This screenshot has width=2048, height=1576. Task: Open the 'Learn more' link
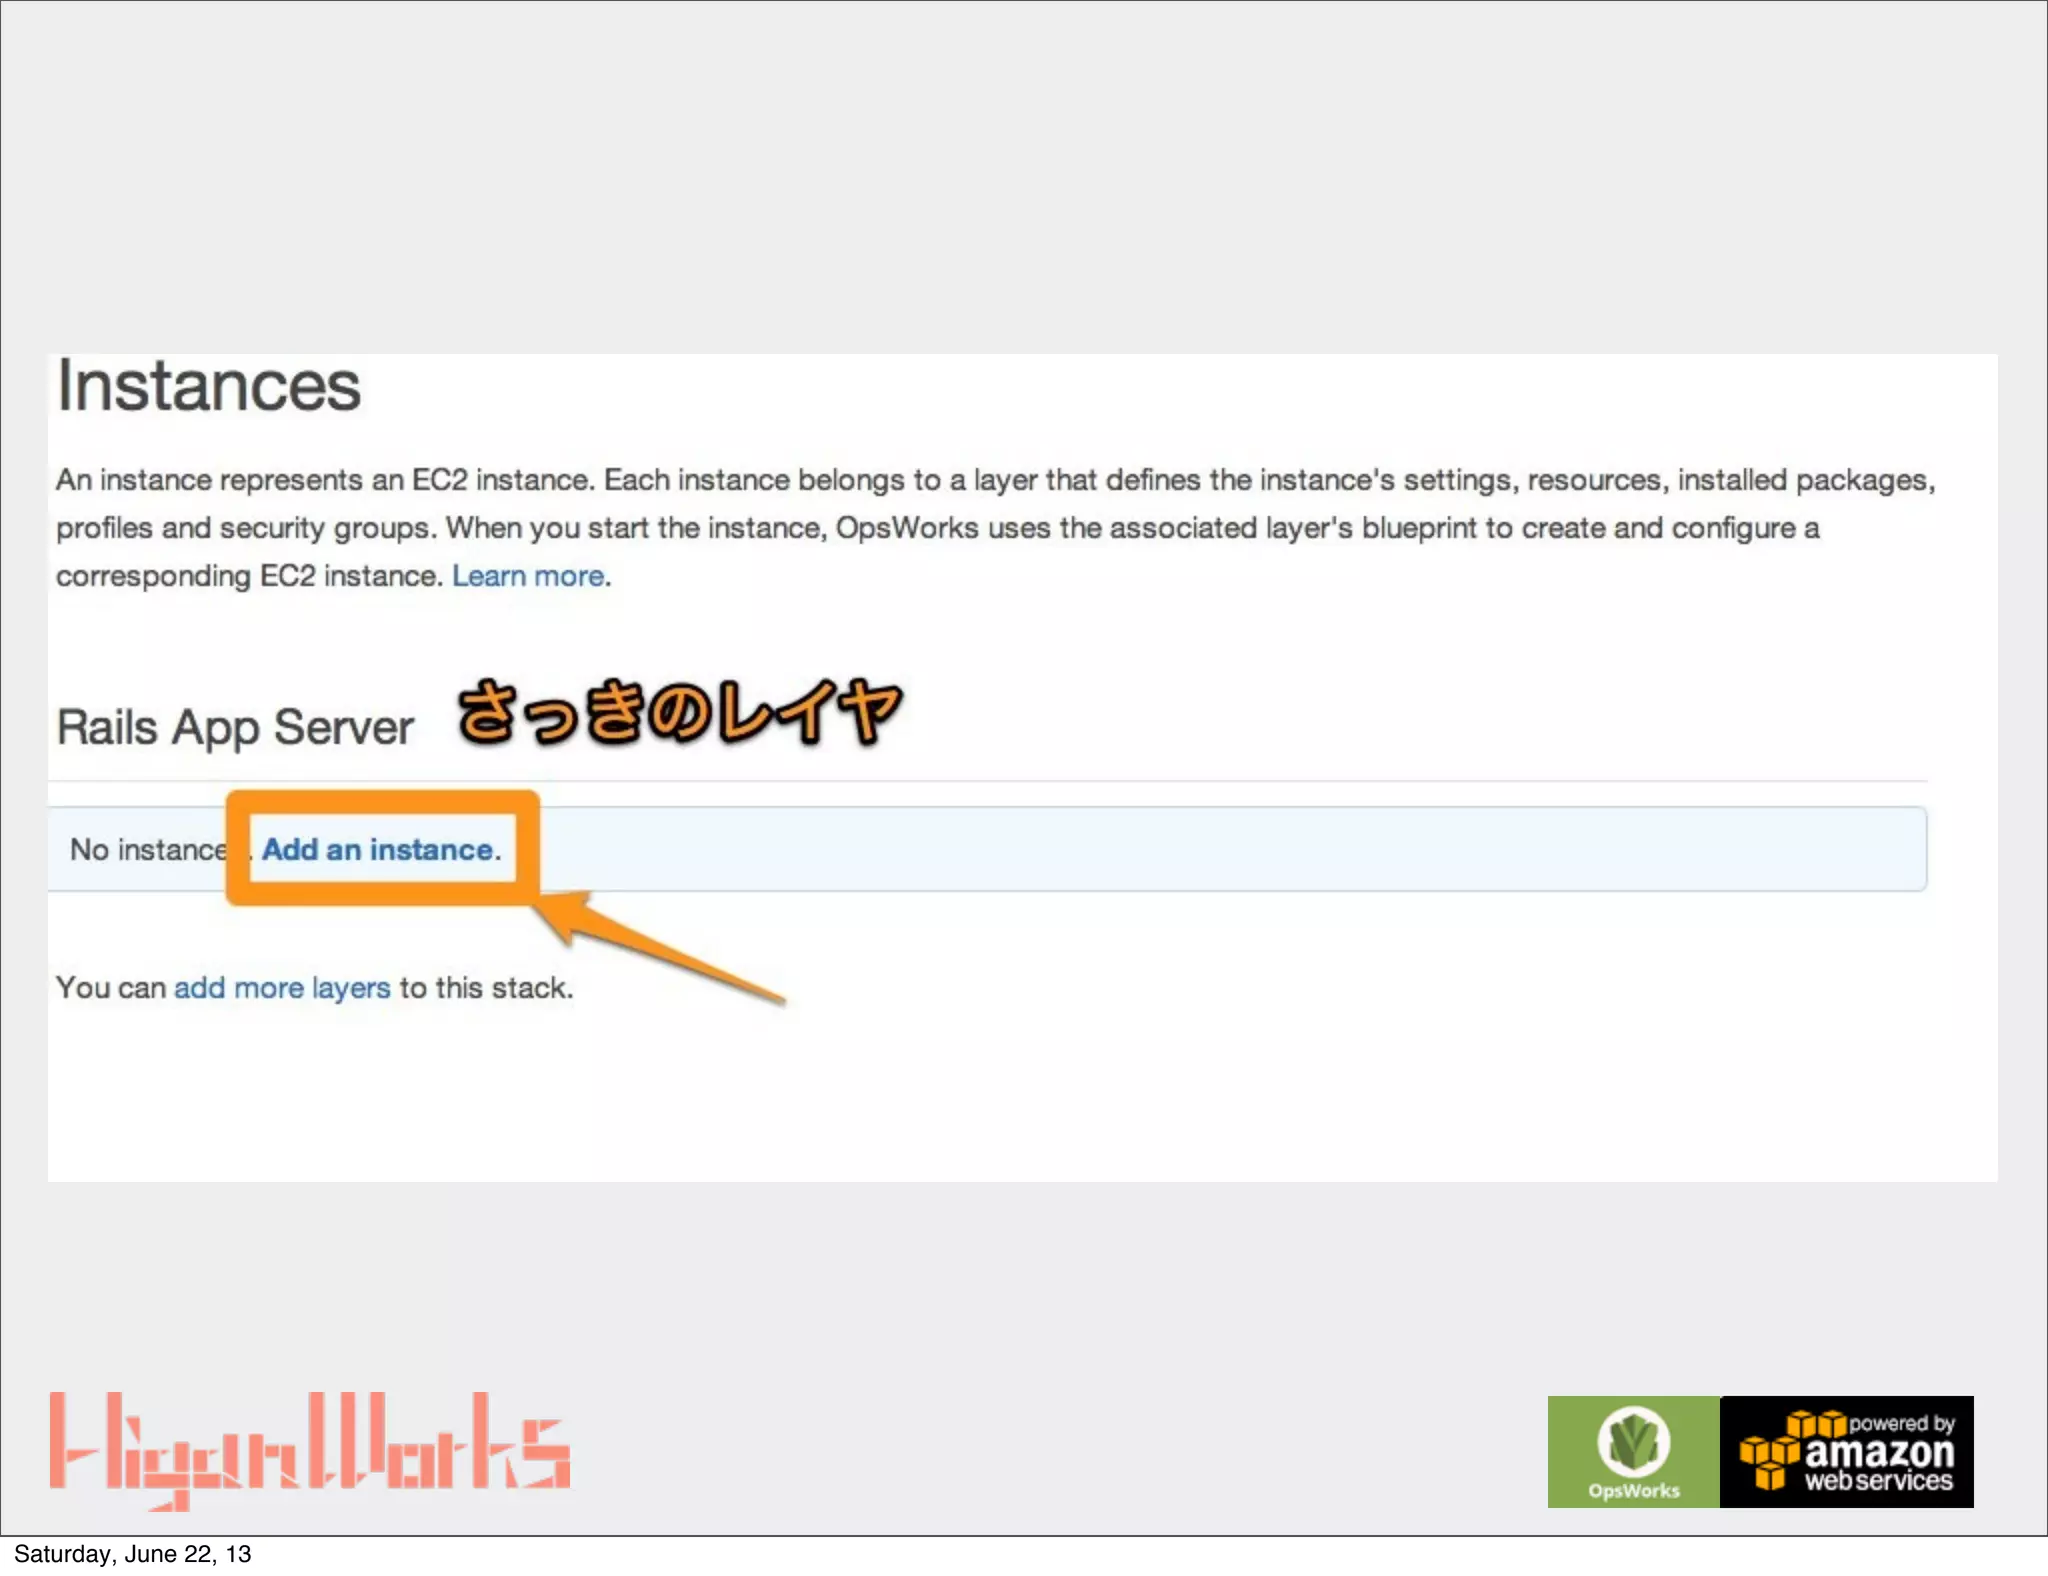point(528,576)
